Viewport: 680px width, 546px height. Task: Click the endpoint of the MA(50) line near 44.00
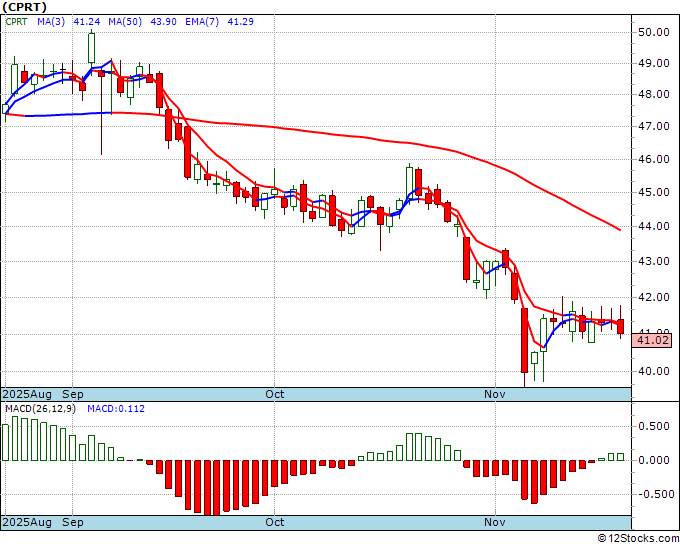pyautogui.click(x=620, y=230)
